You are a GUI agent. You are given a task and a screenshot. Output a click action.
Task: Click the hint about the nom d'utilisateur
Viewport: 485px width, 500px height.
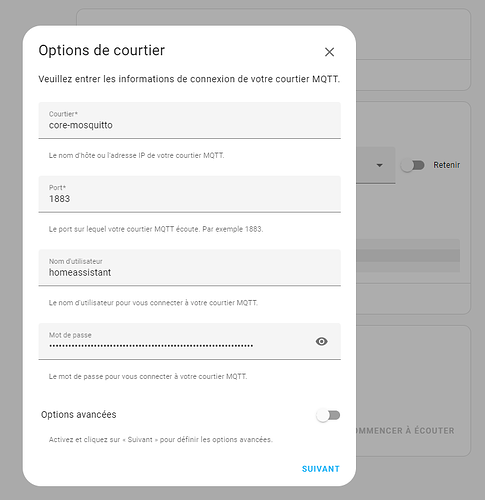pyautogui.click(x=153, y=303)
